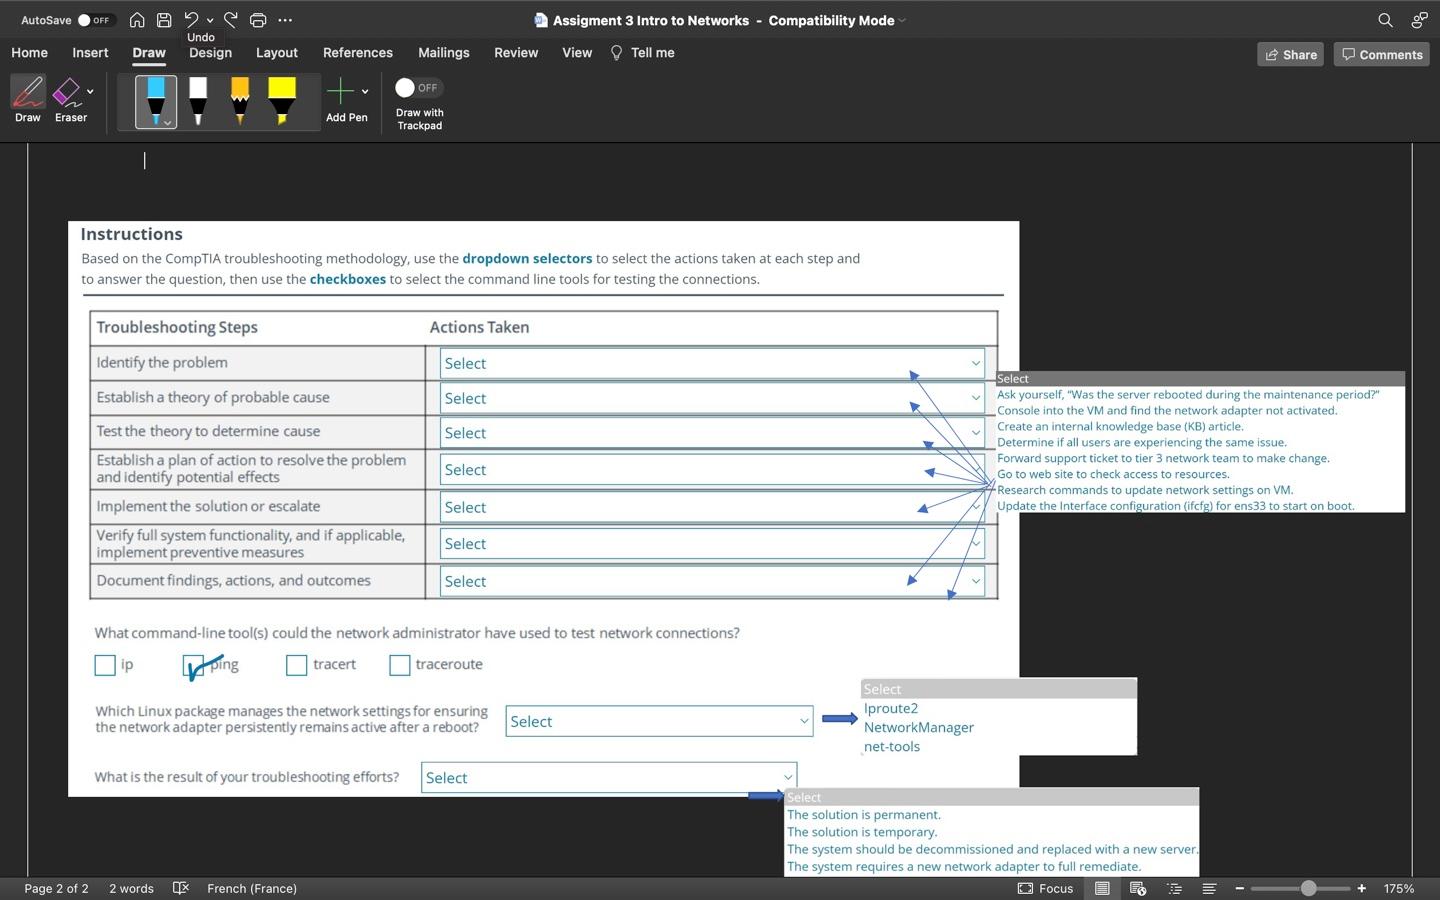Image resolution: width=1440 pixels, height=900 pixels.
Task: Click the Share button
Action: point(1291,54)
